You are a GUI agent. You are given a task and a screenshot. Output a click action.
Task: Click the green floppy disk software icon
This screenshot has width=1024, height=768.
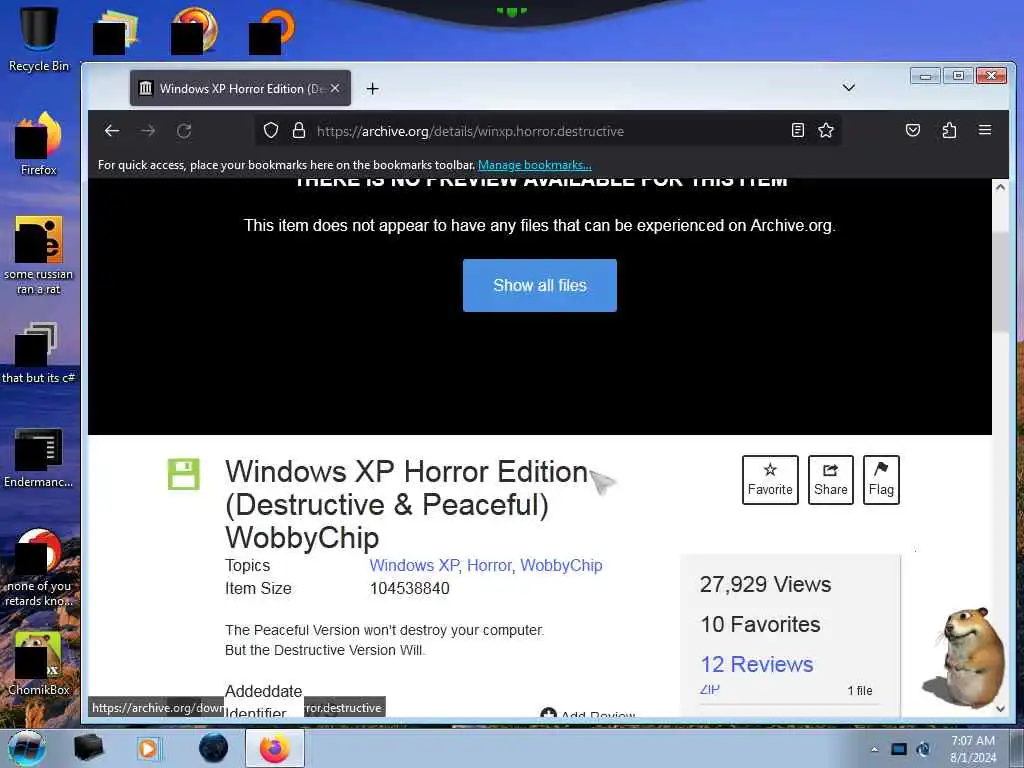coord(184,474)
